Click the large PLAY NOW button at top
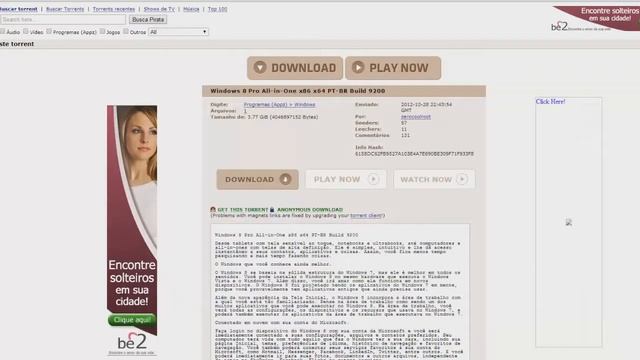 click(393, 68)
